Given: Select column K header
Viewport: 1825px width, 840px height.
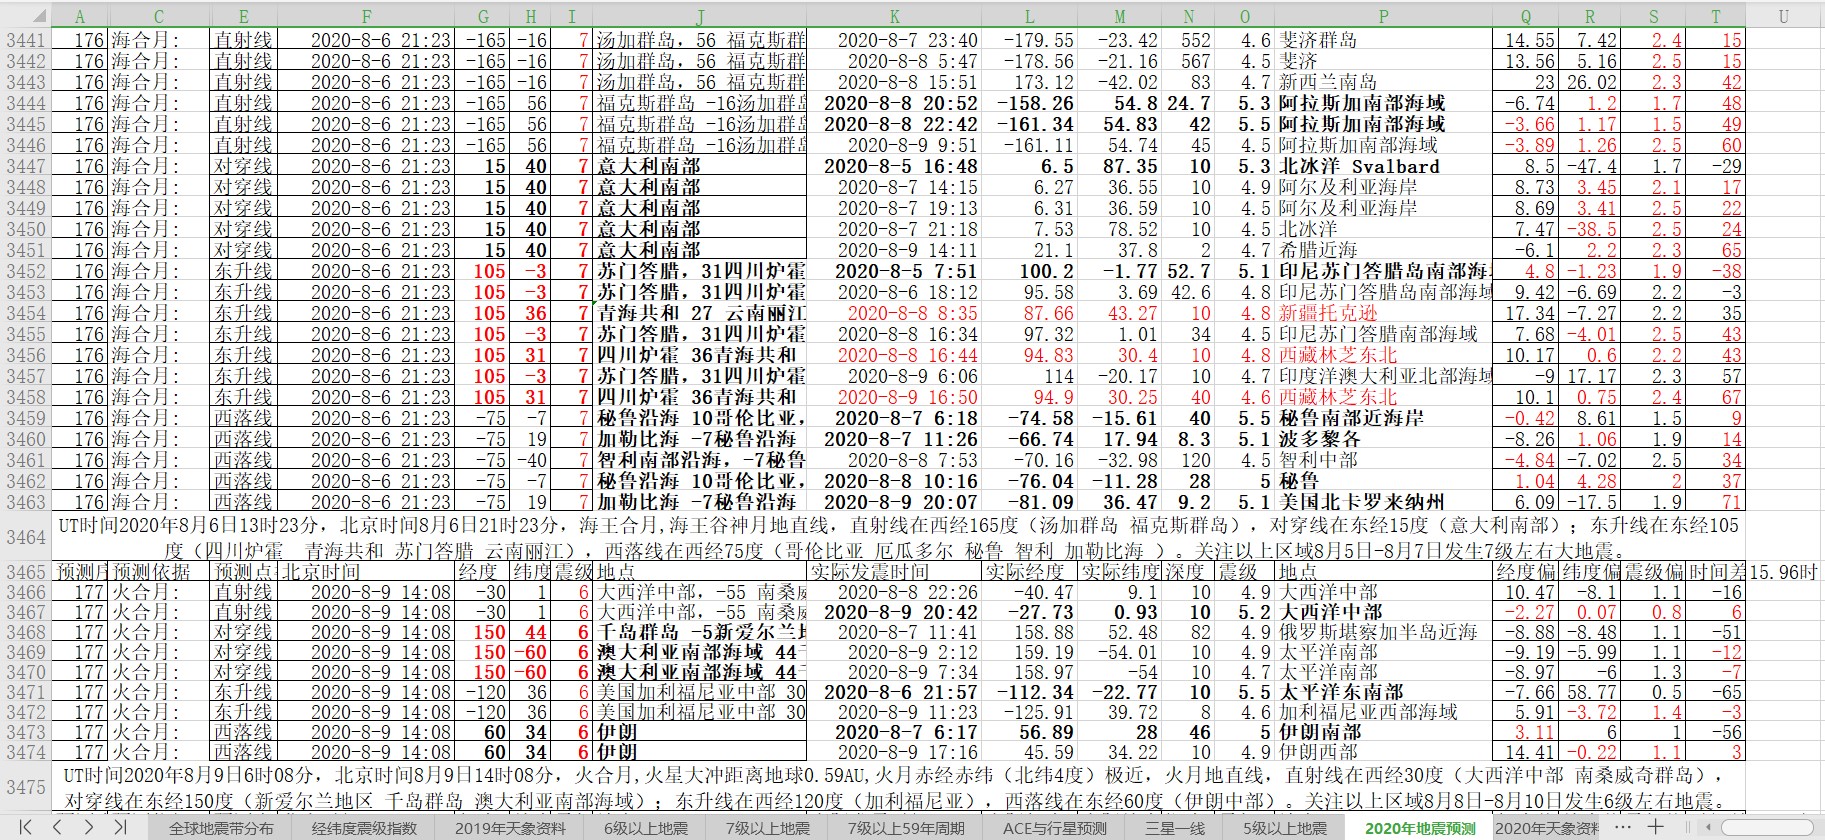Looking at the screenshot, I should (894, 16).
